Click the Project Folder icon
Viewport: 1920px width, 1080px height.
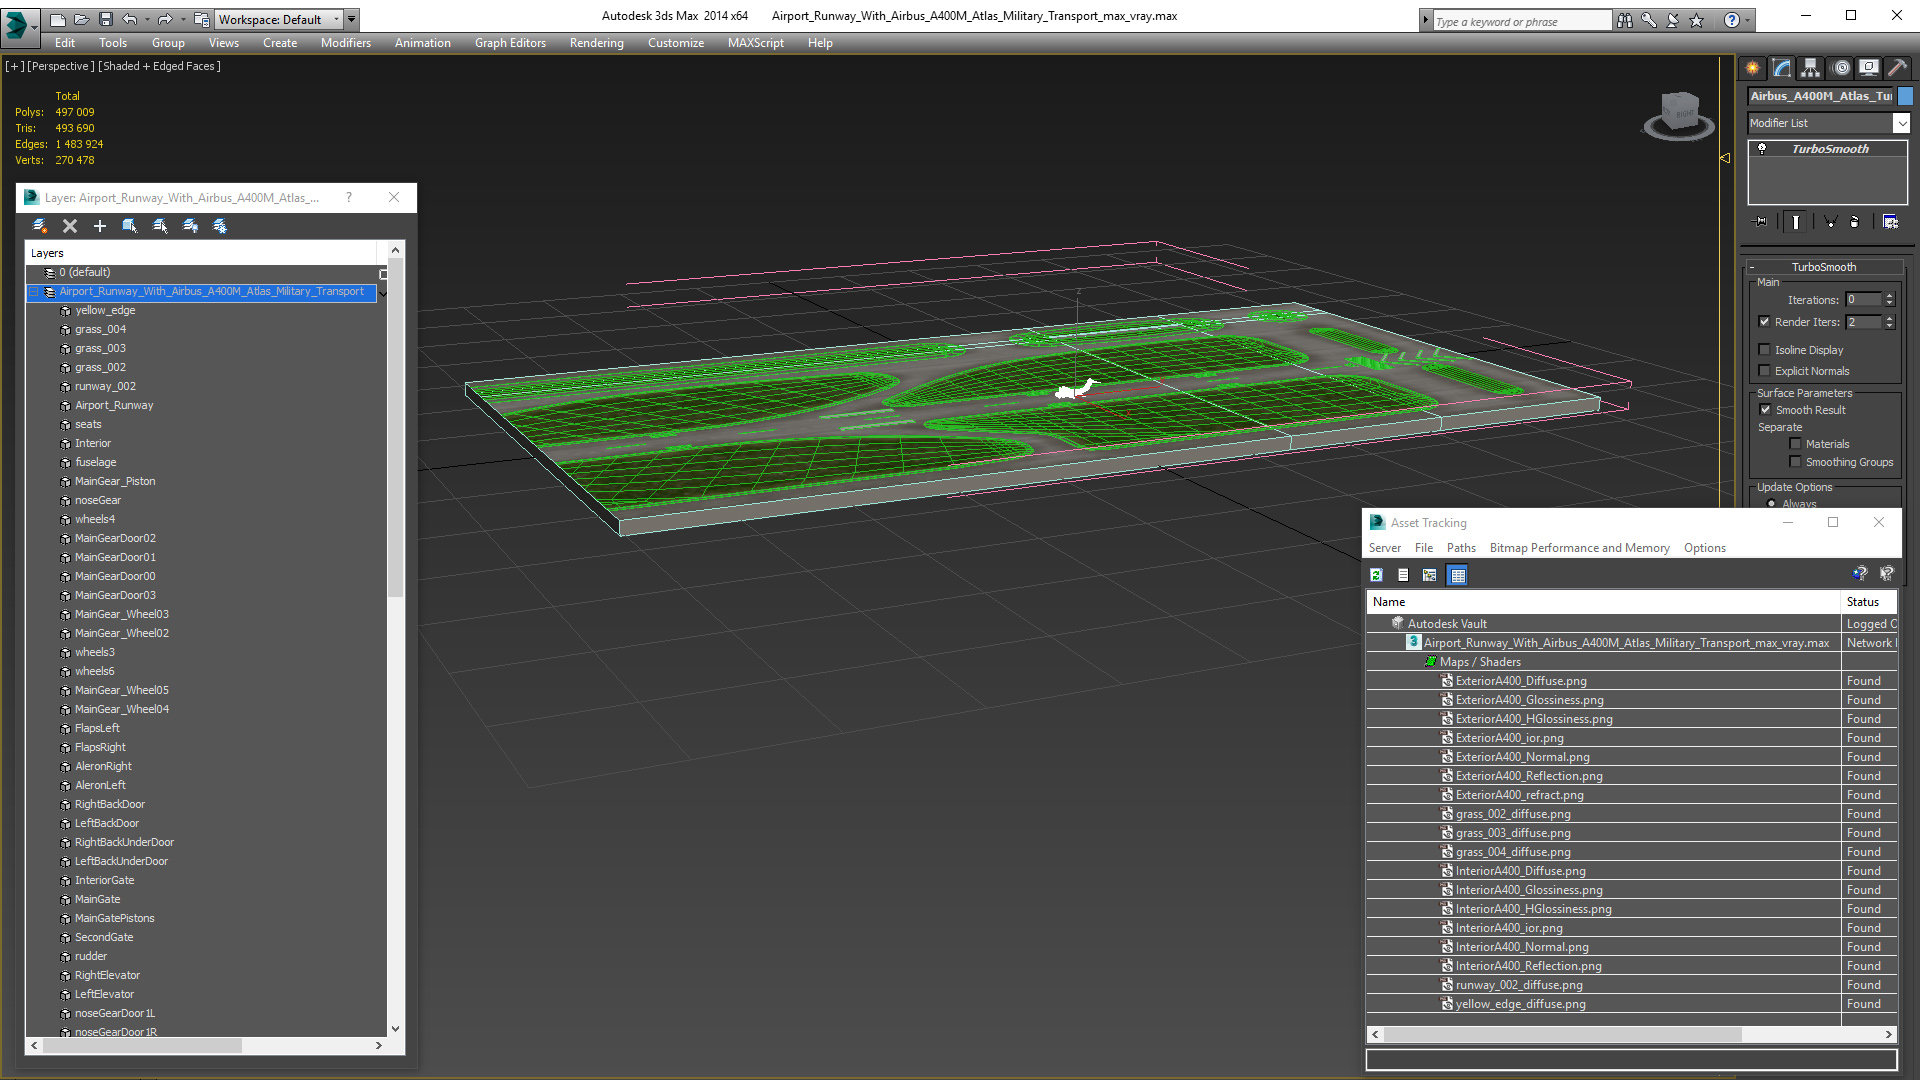[x=201, y=19]
